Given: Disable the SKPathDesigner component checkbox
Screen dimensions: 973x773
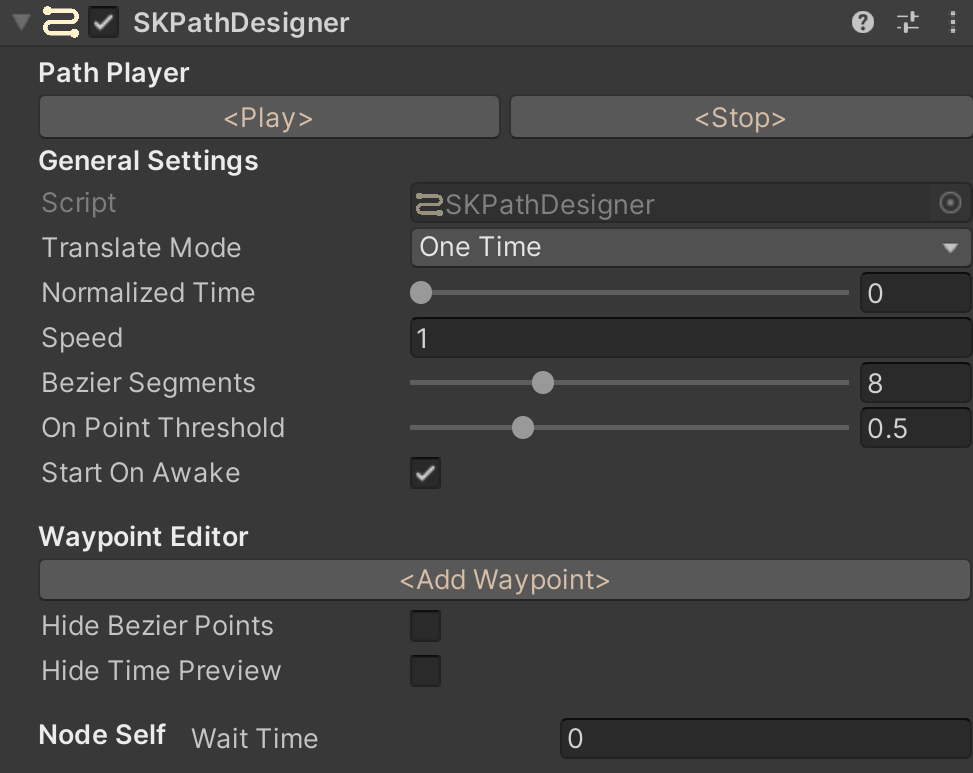Looking at the screenshot, I should pos(103,22).
